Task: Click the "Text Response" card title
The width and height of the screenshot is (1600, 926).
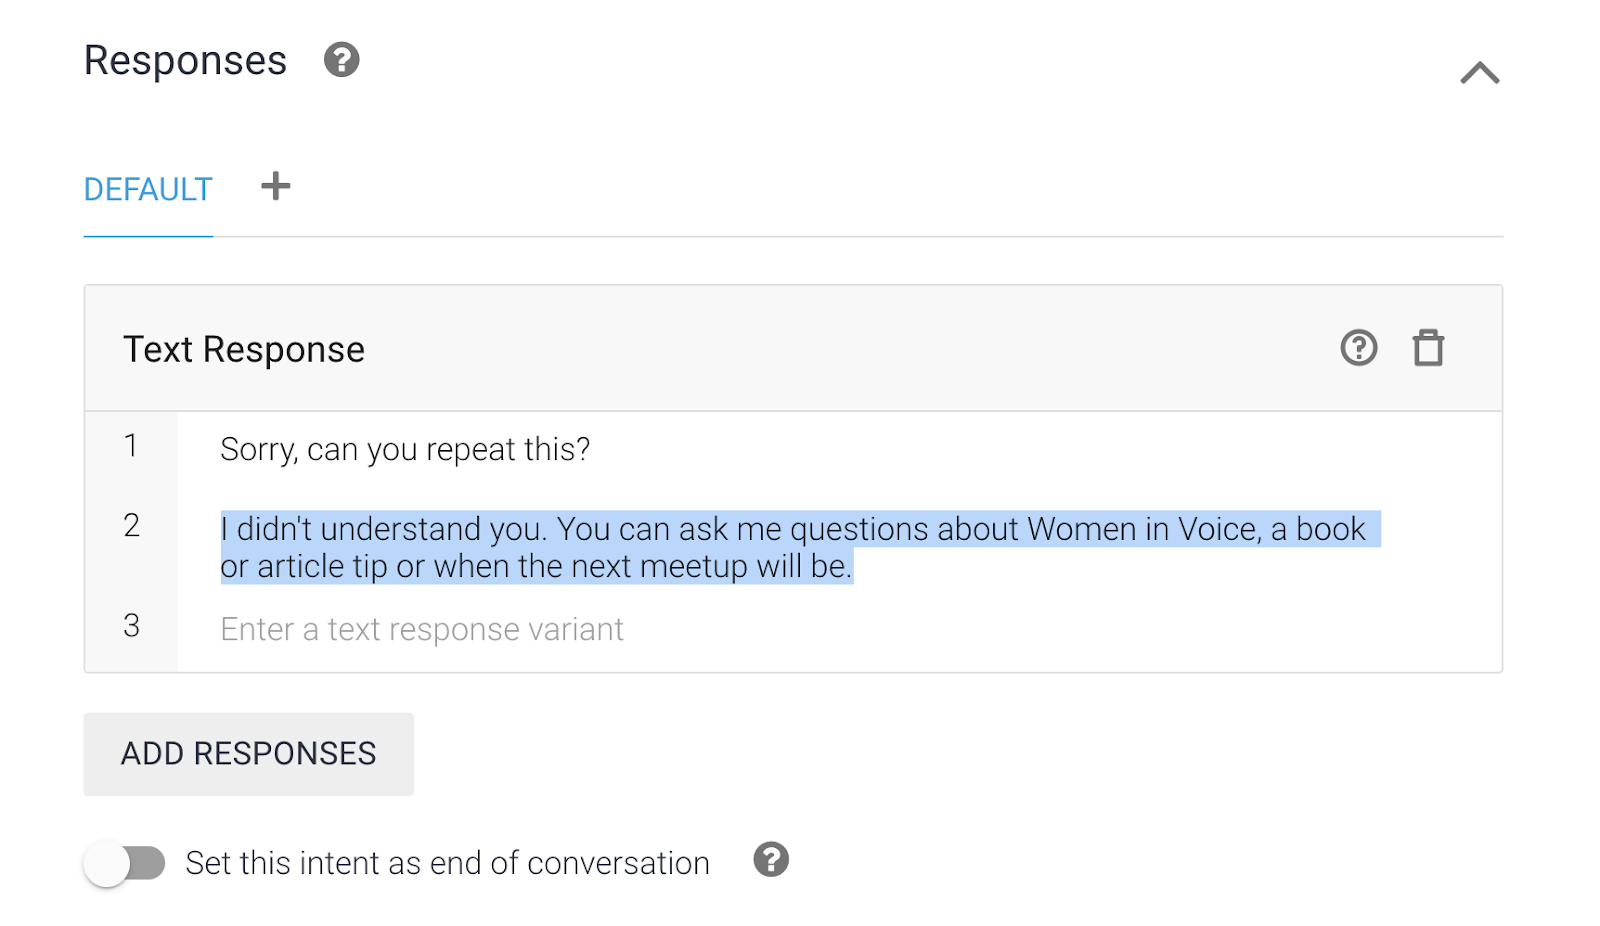Action: coord(244,350)
